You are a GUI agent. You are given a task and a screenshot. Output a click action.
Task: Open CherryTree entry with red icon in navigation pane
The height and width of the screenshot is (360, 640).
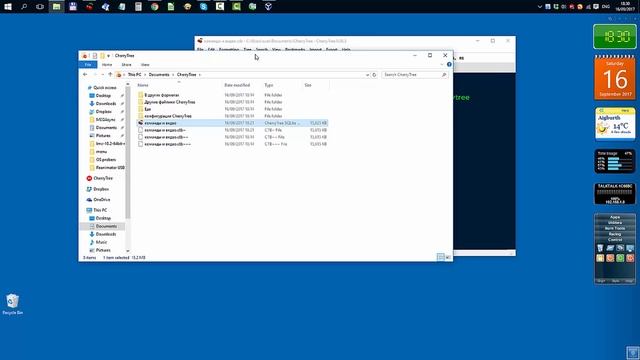(x=102, y=178)
